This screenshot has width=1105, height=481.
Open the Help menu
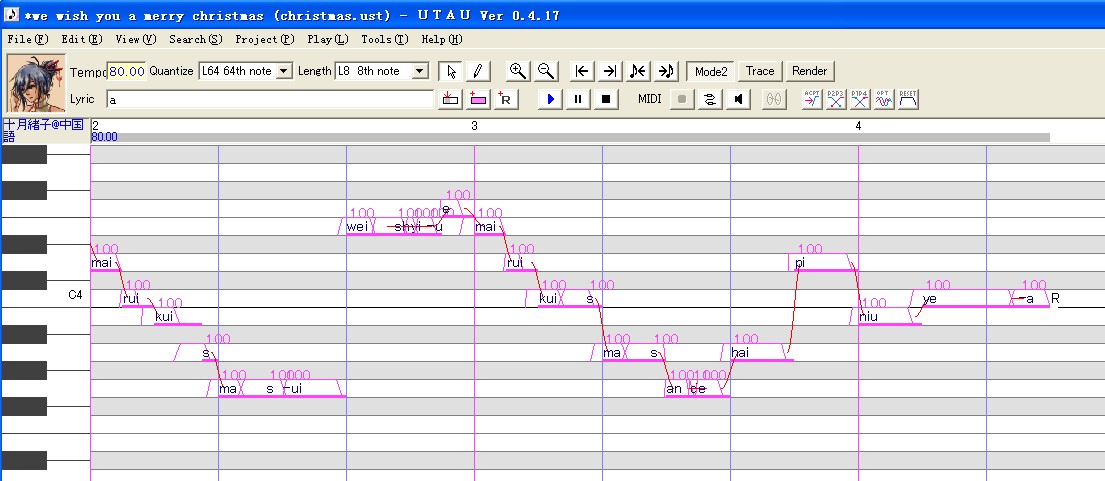[x=442, y=39]
